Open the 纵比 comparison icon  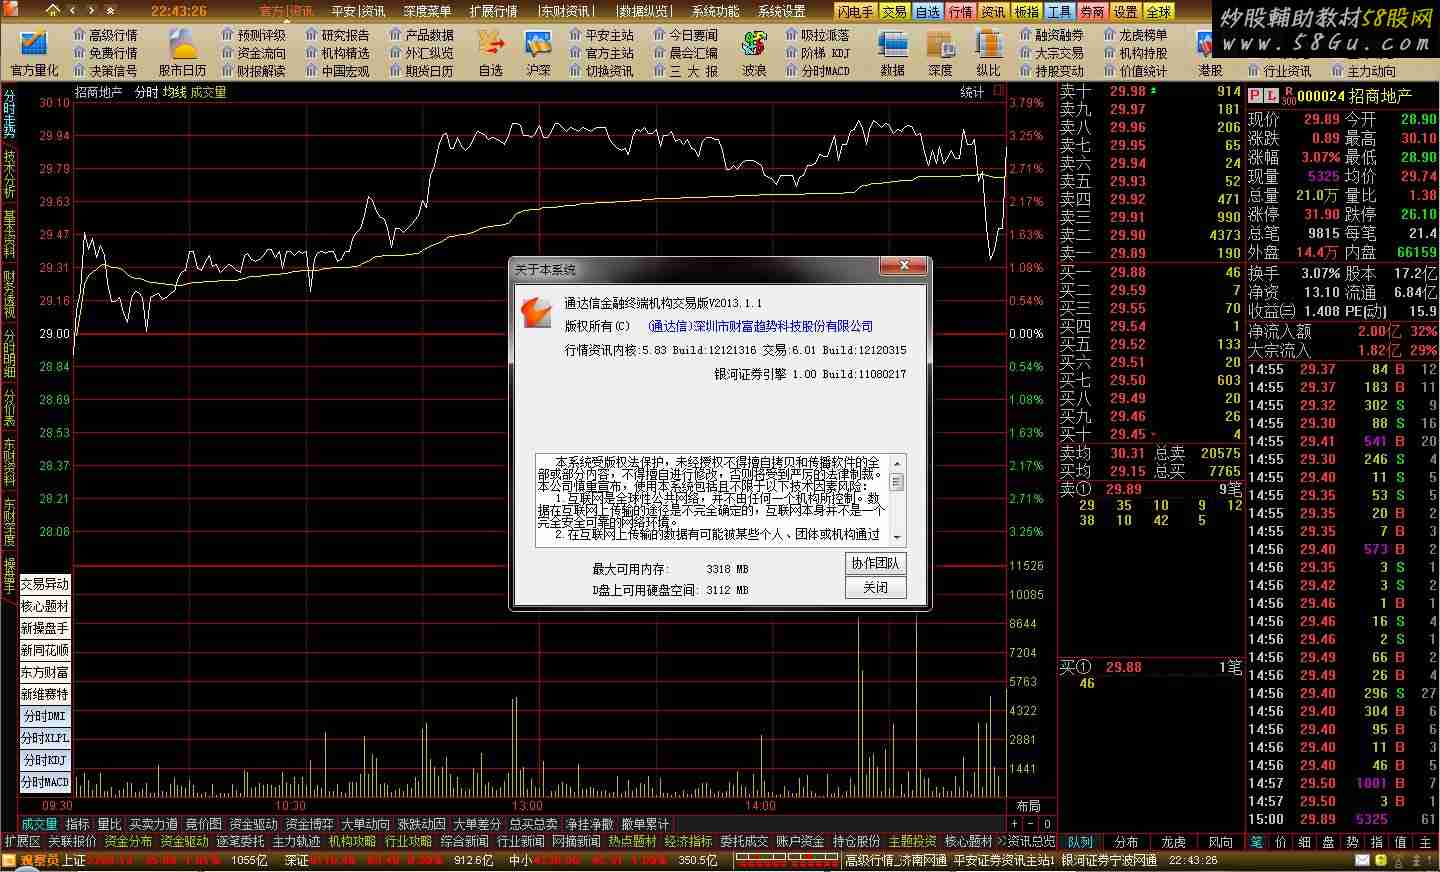point(988,52)
